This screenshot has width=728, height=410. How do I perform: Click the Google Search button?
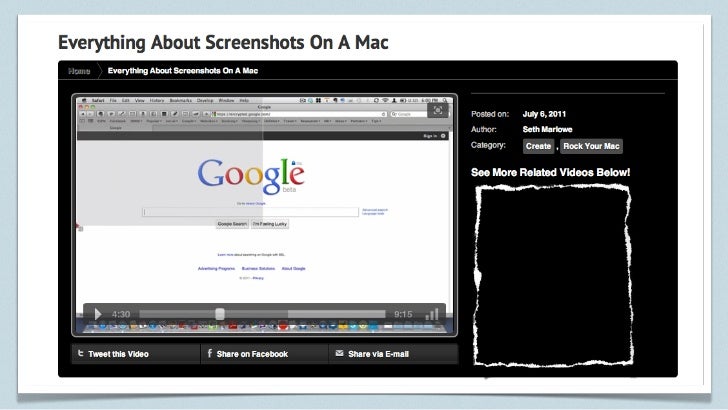(232, 224)
